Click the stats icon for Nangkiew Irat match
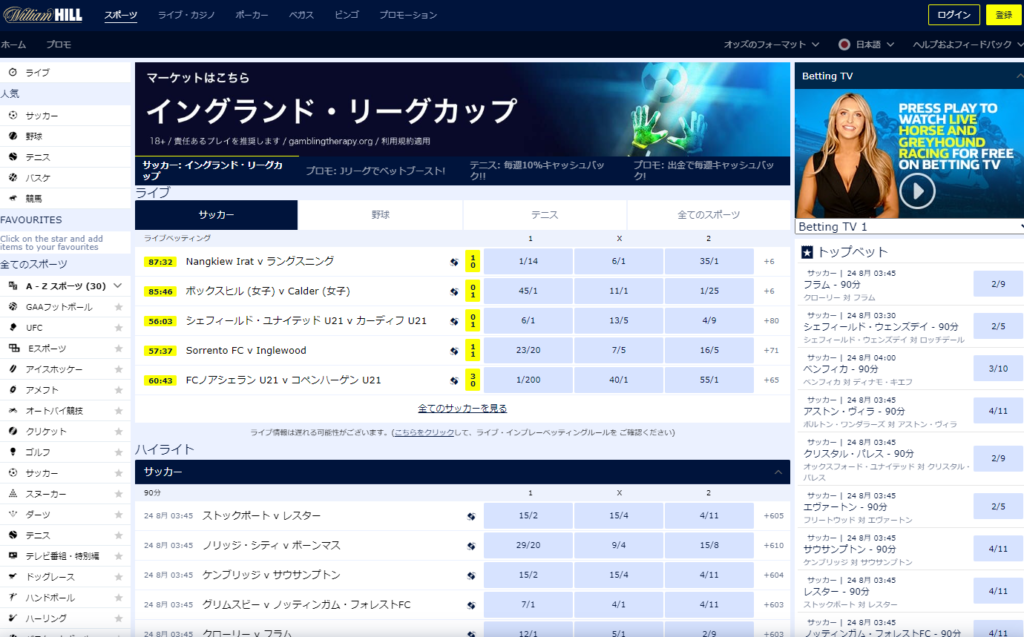1024x637 pixels. pyautogui.click(x=454, y=262)
